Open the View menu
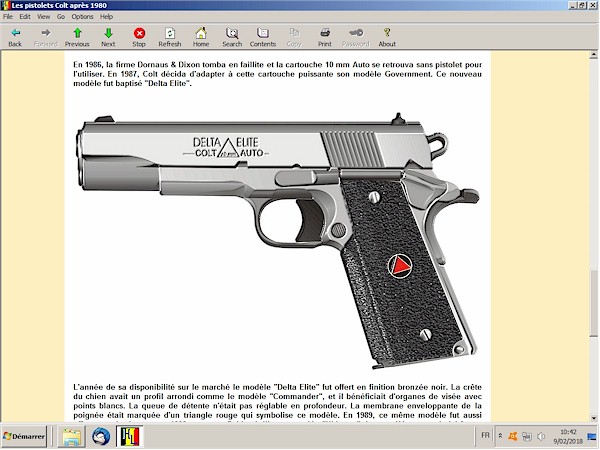The image size is (600, 450). click(43, 17)
